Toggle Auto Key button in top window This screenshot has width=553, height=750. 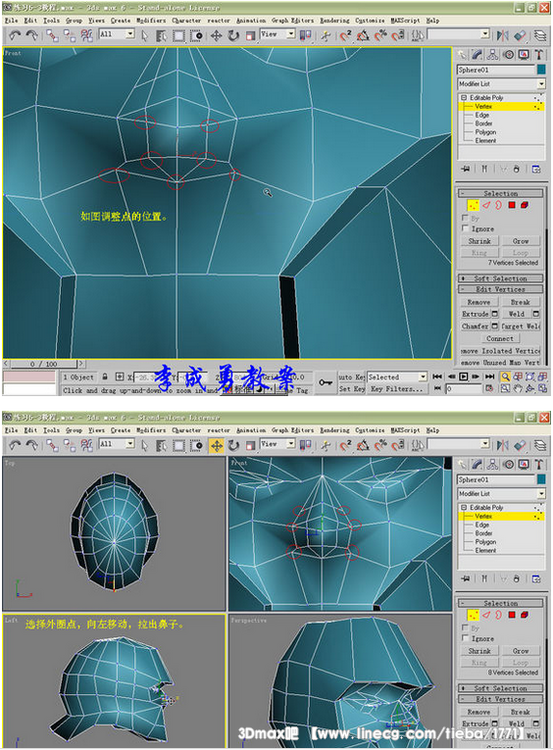coord(351,377)
